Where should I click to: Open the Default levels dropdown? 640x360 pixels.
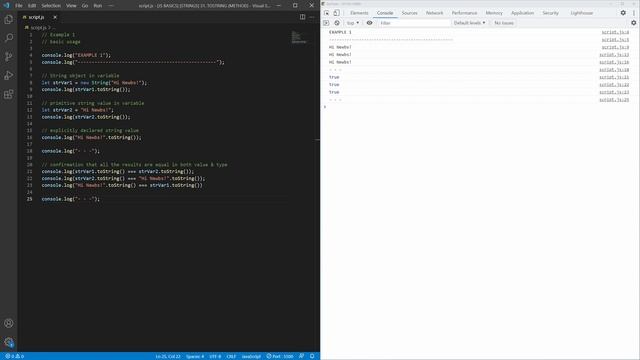pyautogui.click(x=469, y=23)
